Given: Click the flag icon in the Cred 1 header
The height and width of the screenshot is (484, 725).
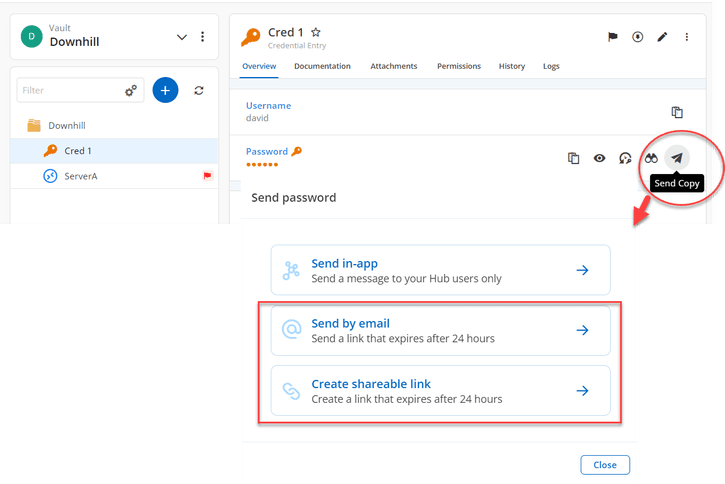Looking at the screenshot, I should [613, 37].
